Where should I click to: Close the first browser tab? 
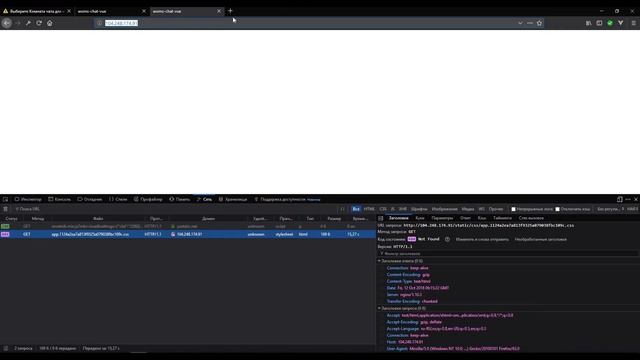[69, 11]
